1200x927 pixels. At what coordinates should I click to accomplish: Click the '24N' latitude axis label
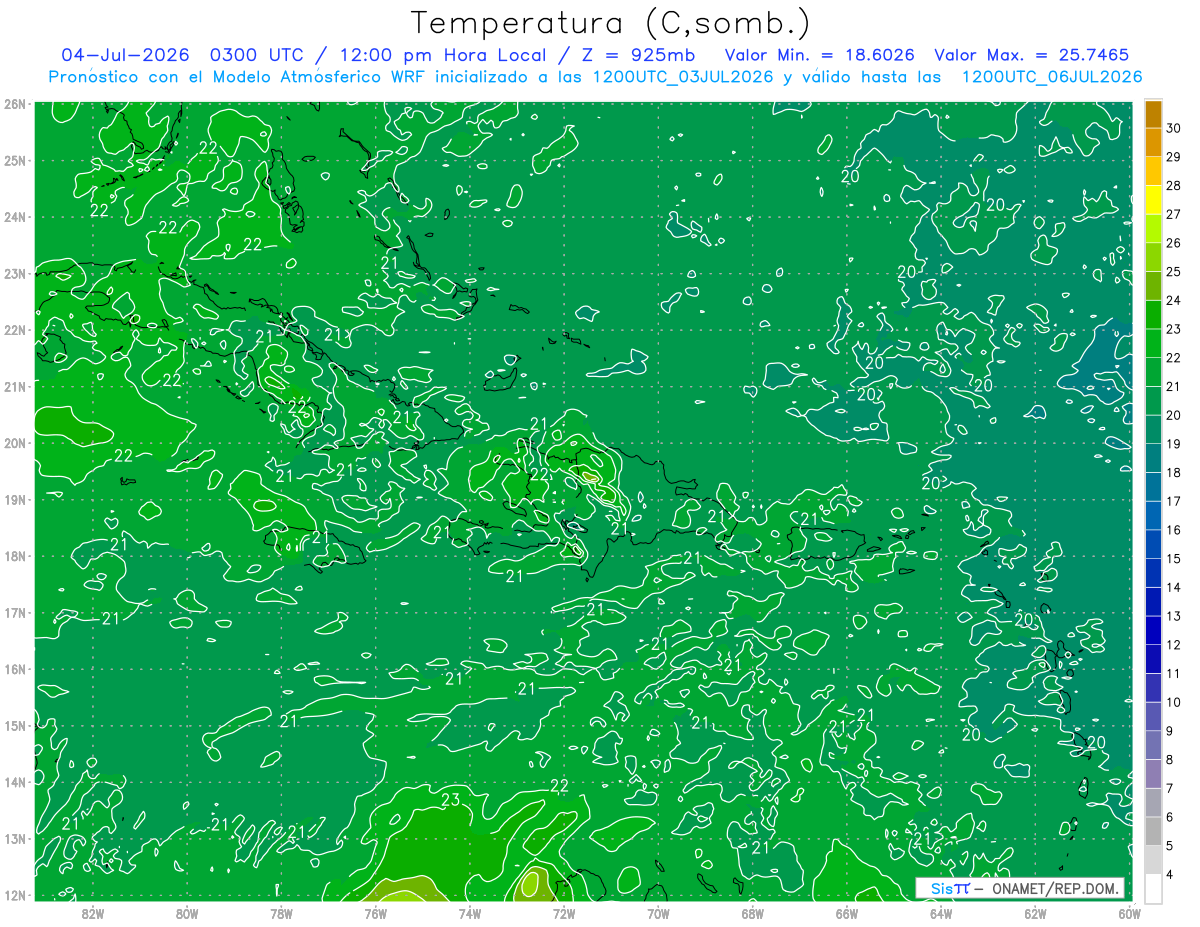coord(15,217)
